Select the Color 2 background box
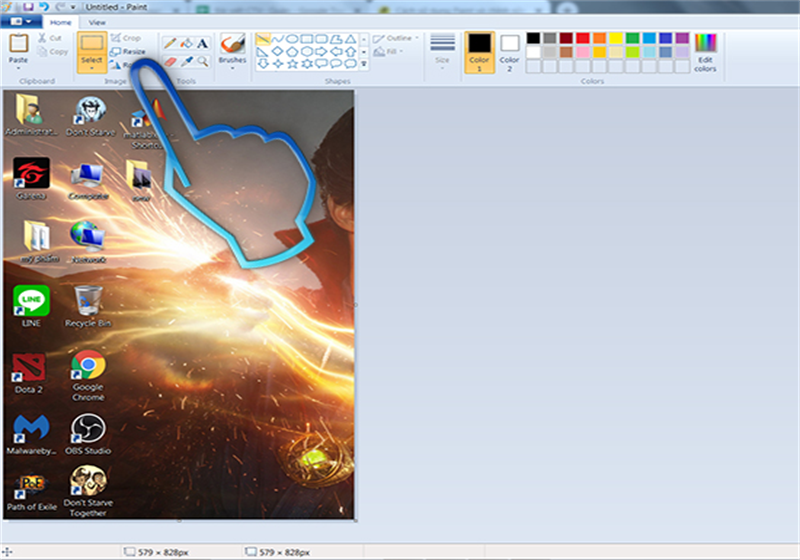This screenshot has height=560, width=800. (509, 52)
